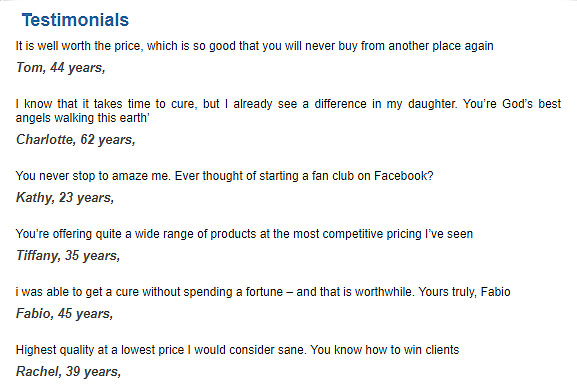This screenshot has width=577, height=389.
Task: Select Tom's testimonial about price
Action: coord(254,46)
